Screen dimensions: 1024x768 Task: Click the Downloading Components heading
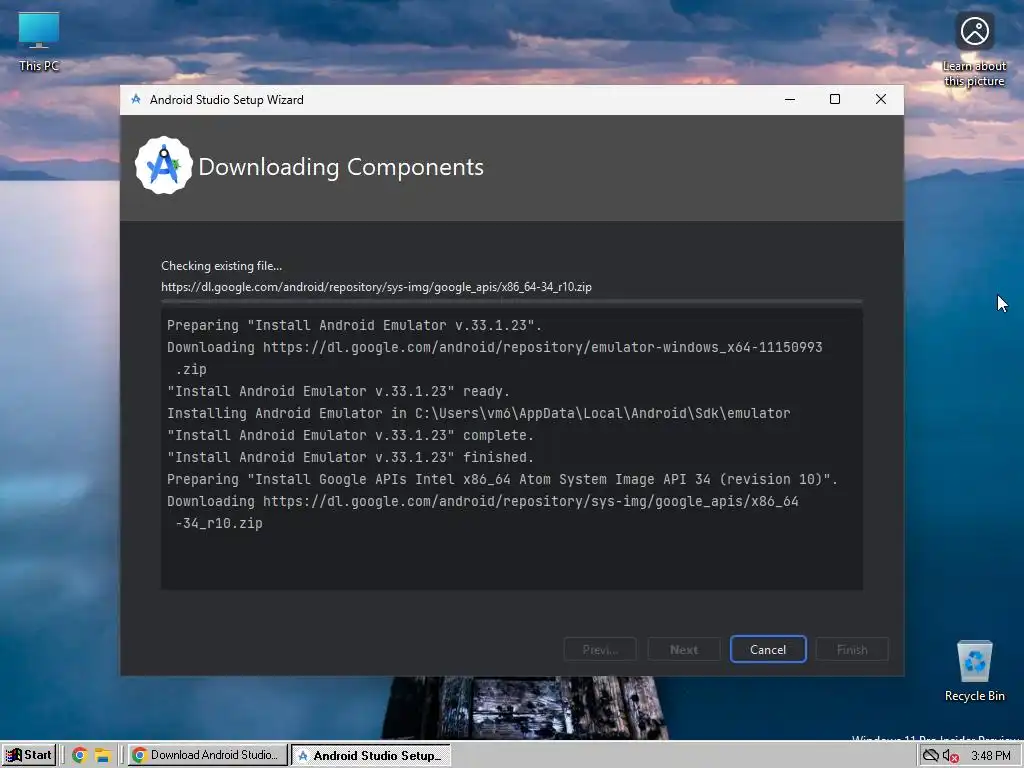tap(341, 167)
